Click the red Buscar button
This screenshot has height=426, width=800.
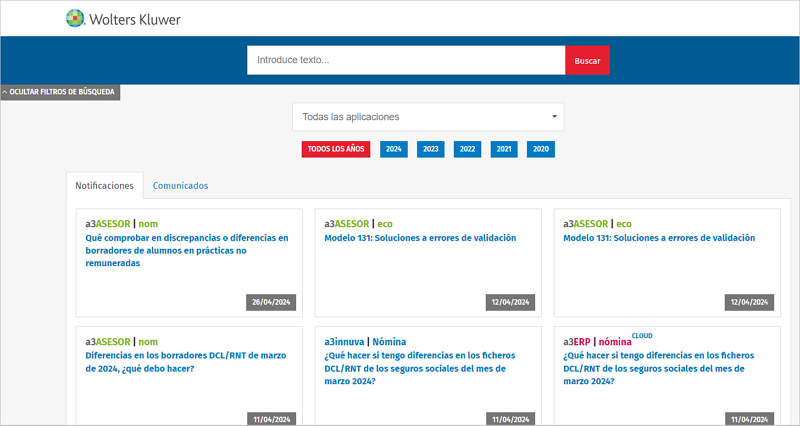click(x=587, y=60)
